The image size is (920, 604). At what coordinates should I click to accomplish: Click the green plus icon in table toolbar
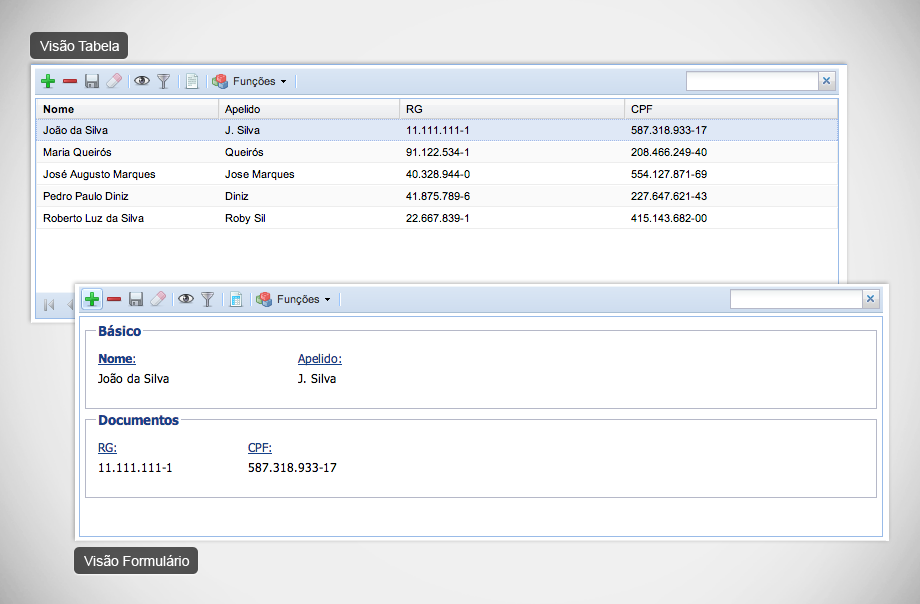pos(48,81)
